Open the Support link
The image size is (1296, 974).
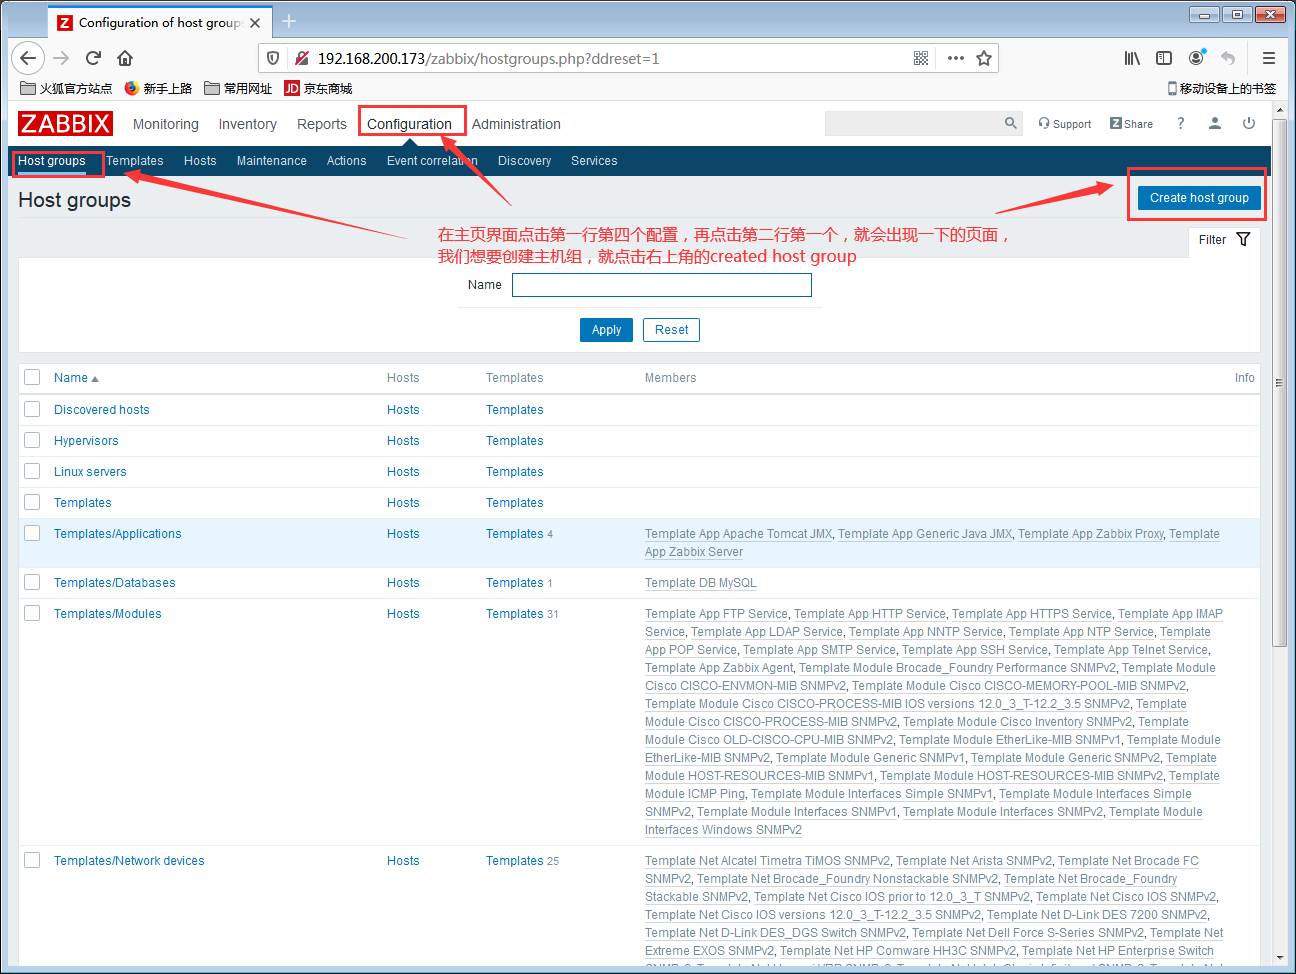[1065, 124]
